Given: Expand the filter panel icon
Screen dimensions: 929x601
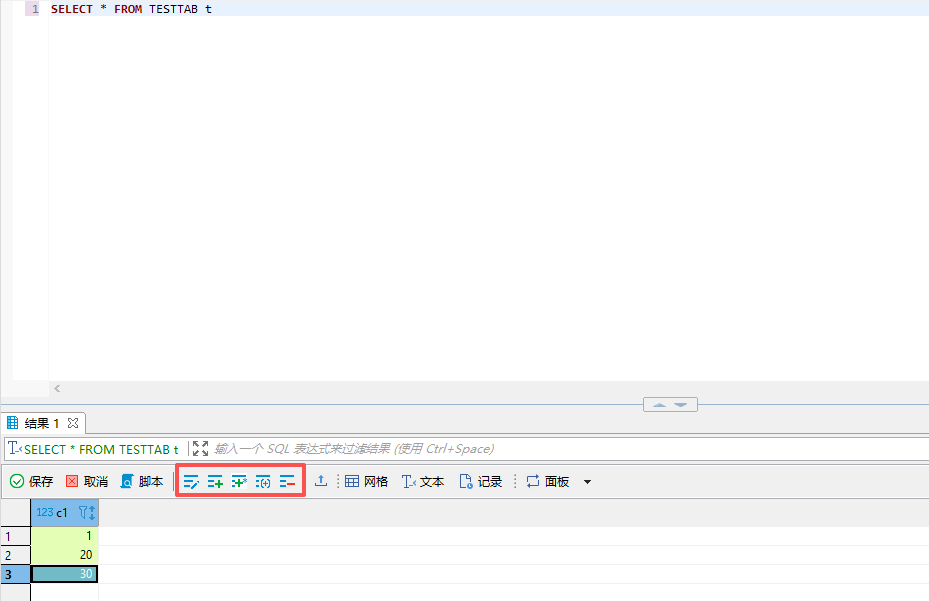Looking at the screenshot, I should [200, 449].
